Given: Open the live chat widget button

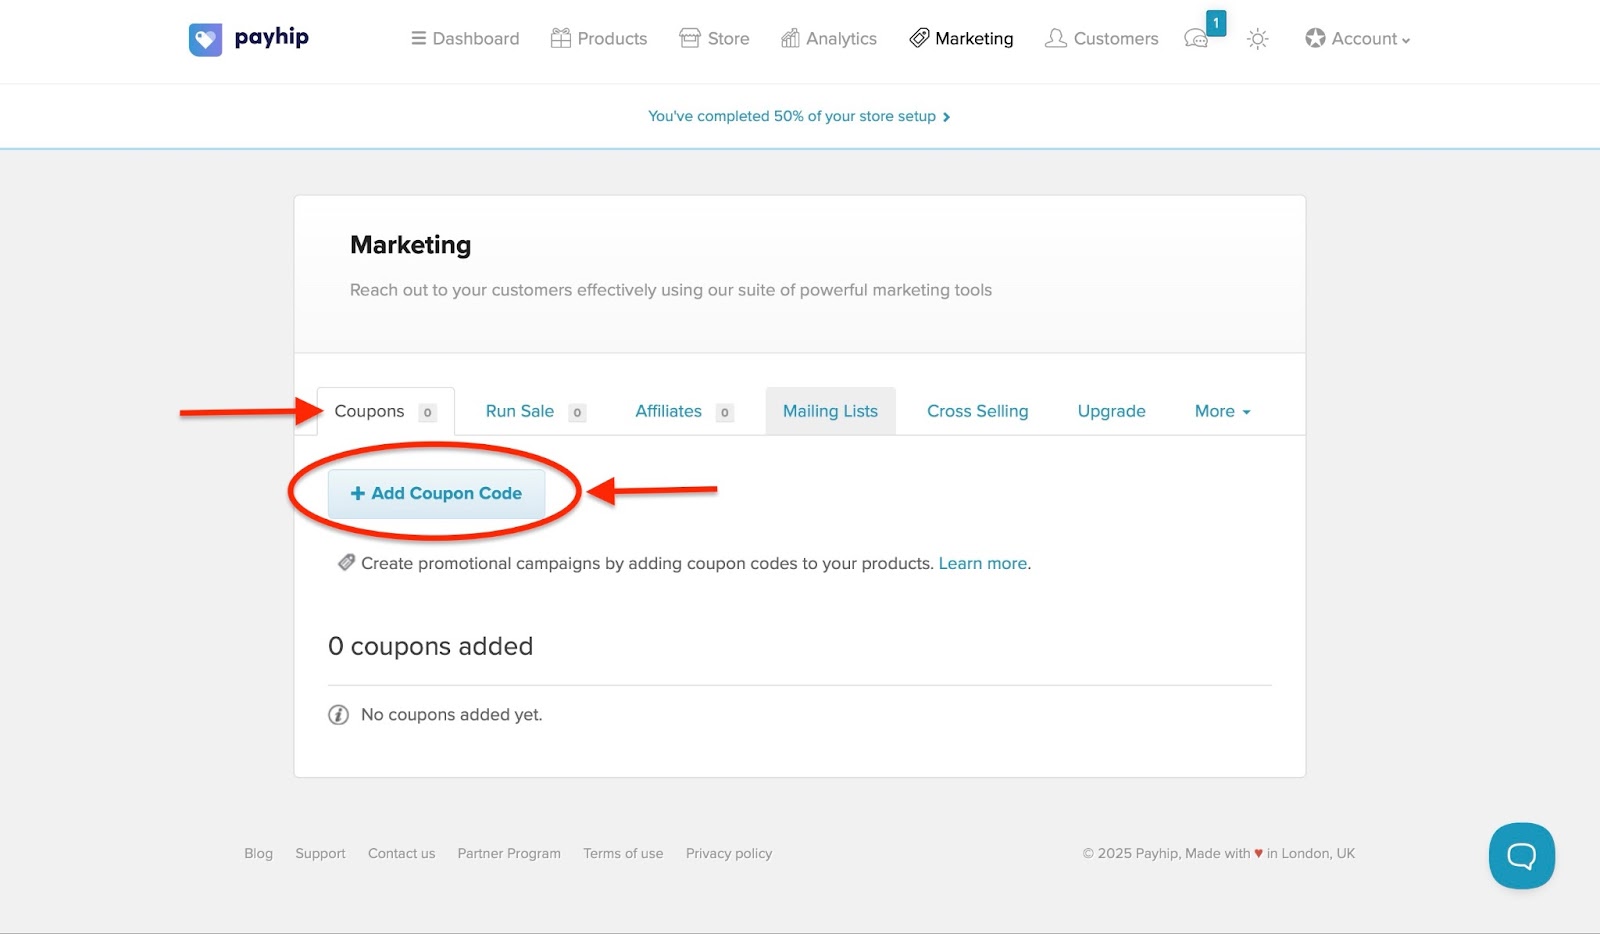Looking at the screenshot, I should tap(1521, 856).
